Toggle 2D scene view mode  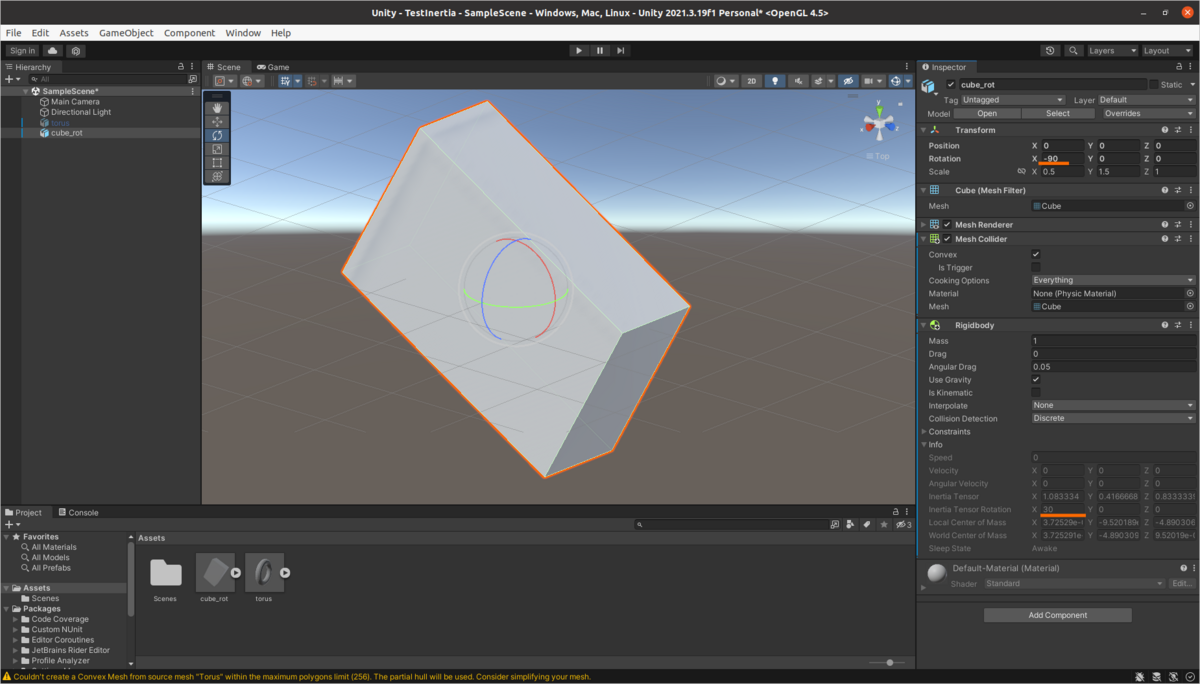click(752, 81)
